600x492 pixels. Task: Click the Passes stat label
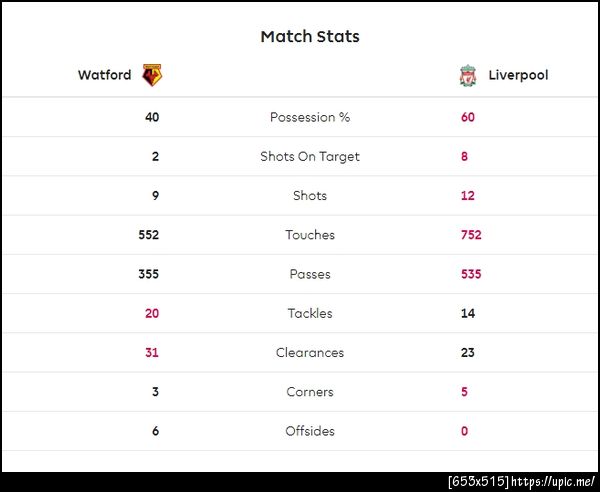point(310,274)
